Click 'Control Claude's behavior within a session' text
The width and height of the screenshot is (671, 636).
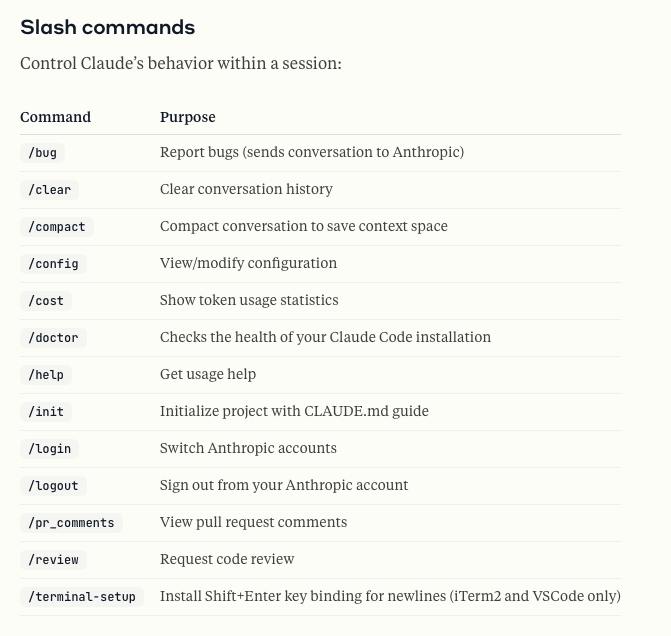tap(181, 63)
